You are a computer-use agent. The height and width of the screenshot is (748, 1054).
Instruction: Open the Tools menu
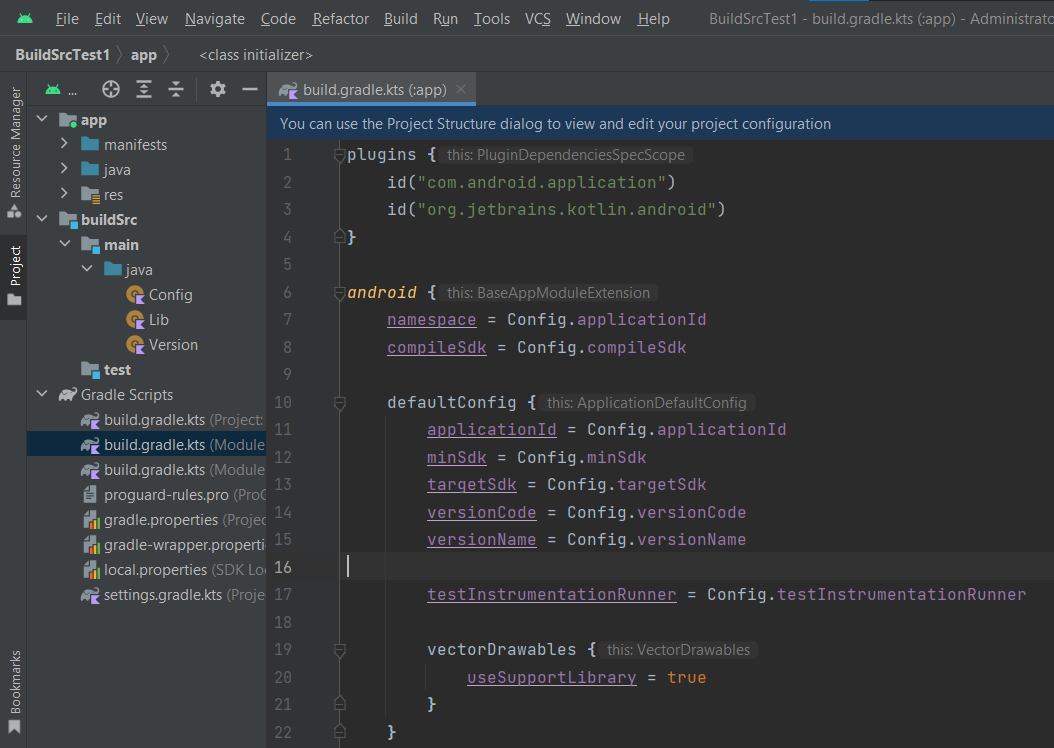click(491, 19)
